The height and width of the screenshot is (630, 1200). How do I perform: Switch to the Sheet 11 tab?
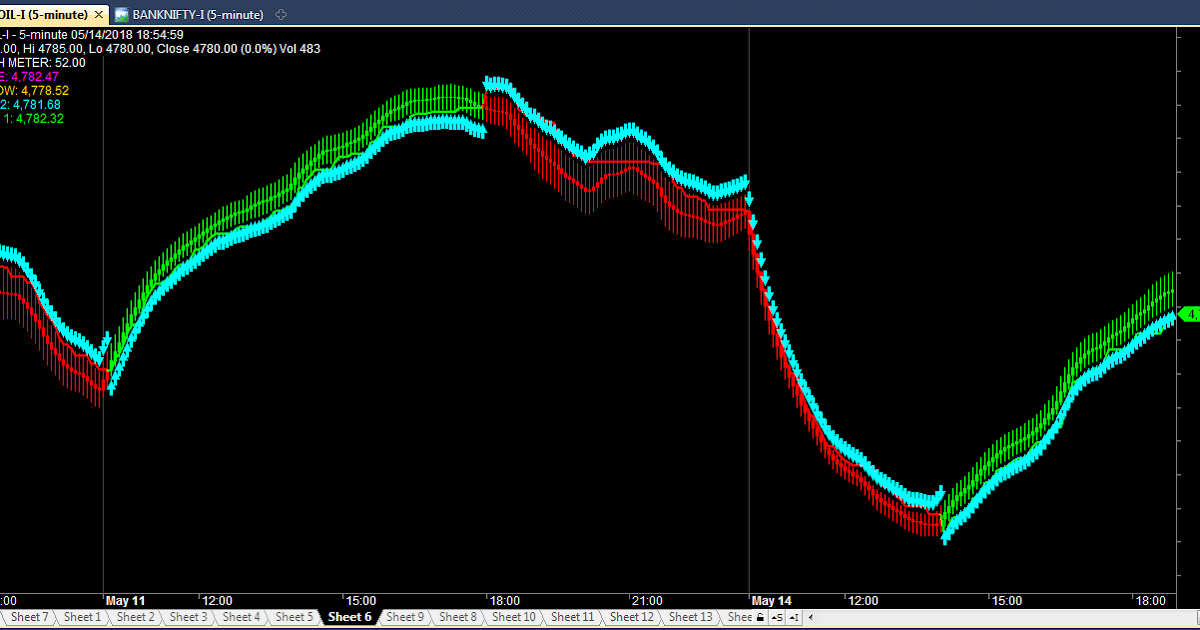tap(572, 617)
